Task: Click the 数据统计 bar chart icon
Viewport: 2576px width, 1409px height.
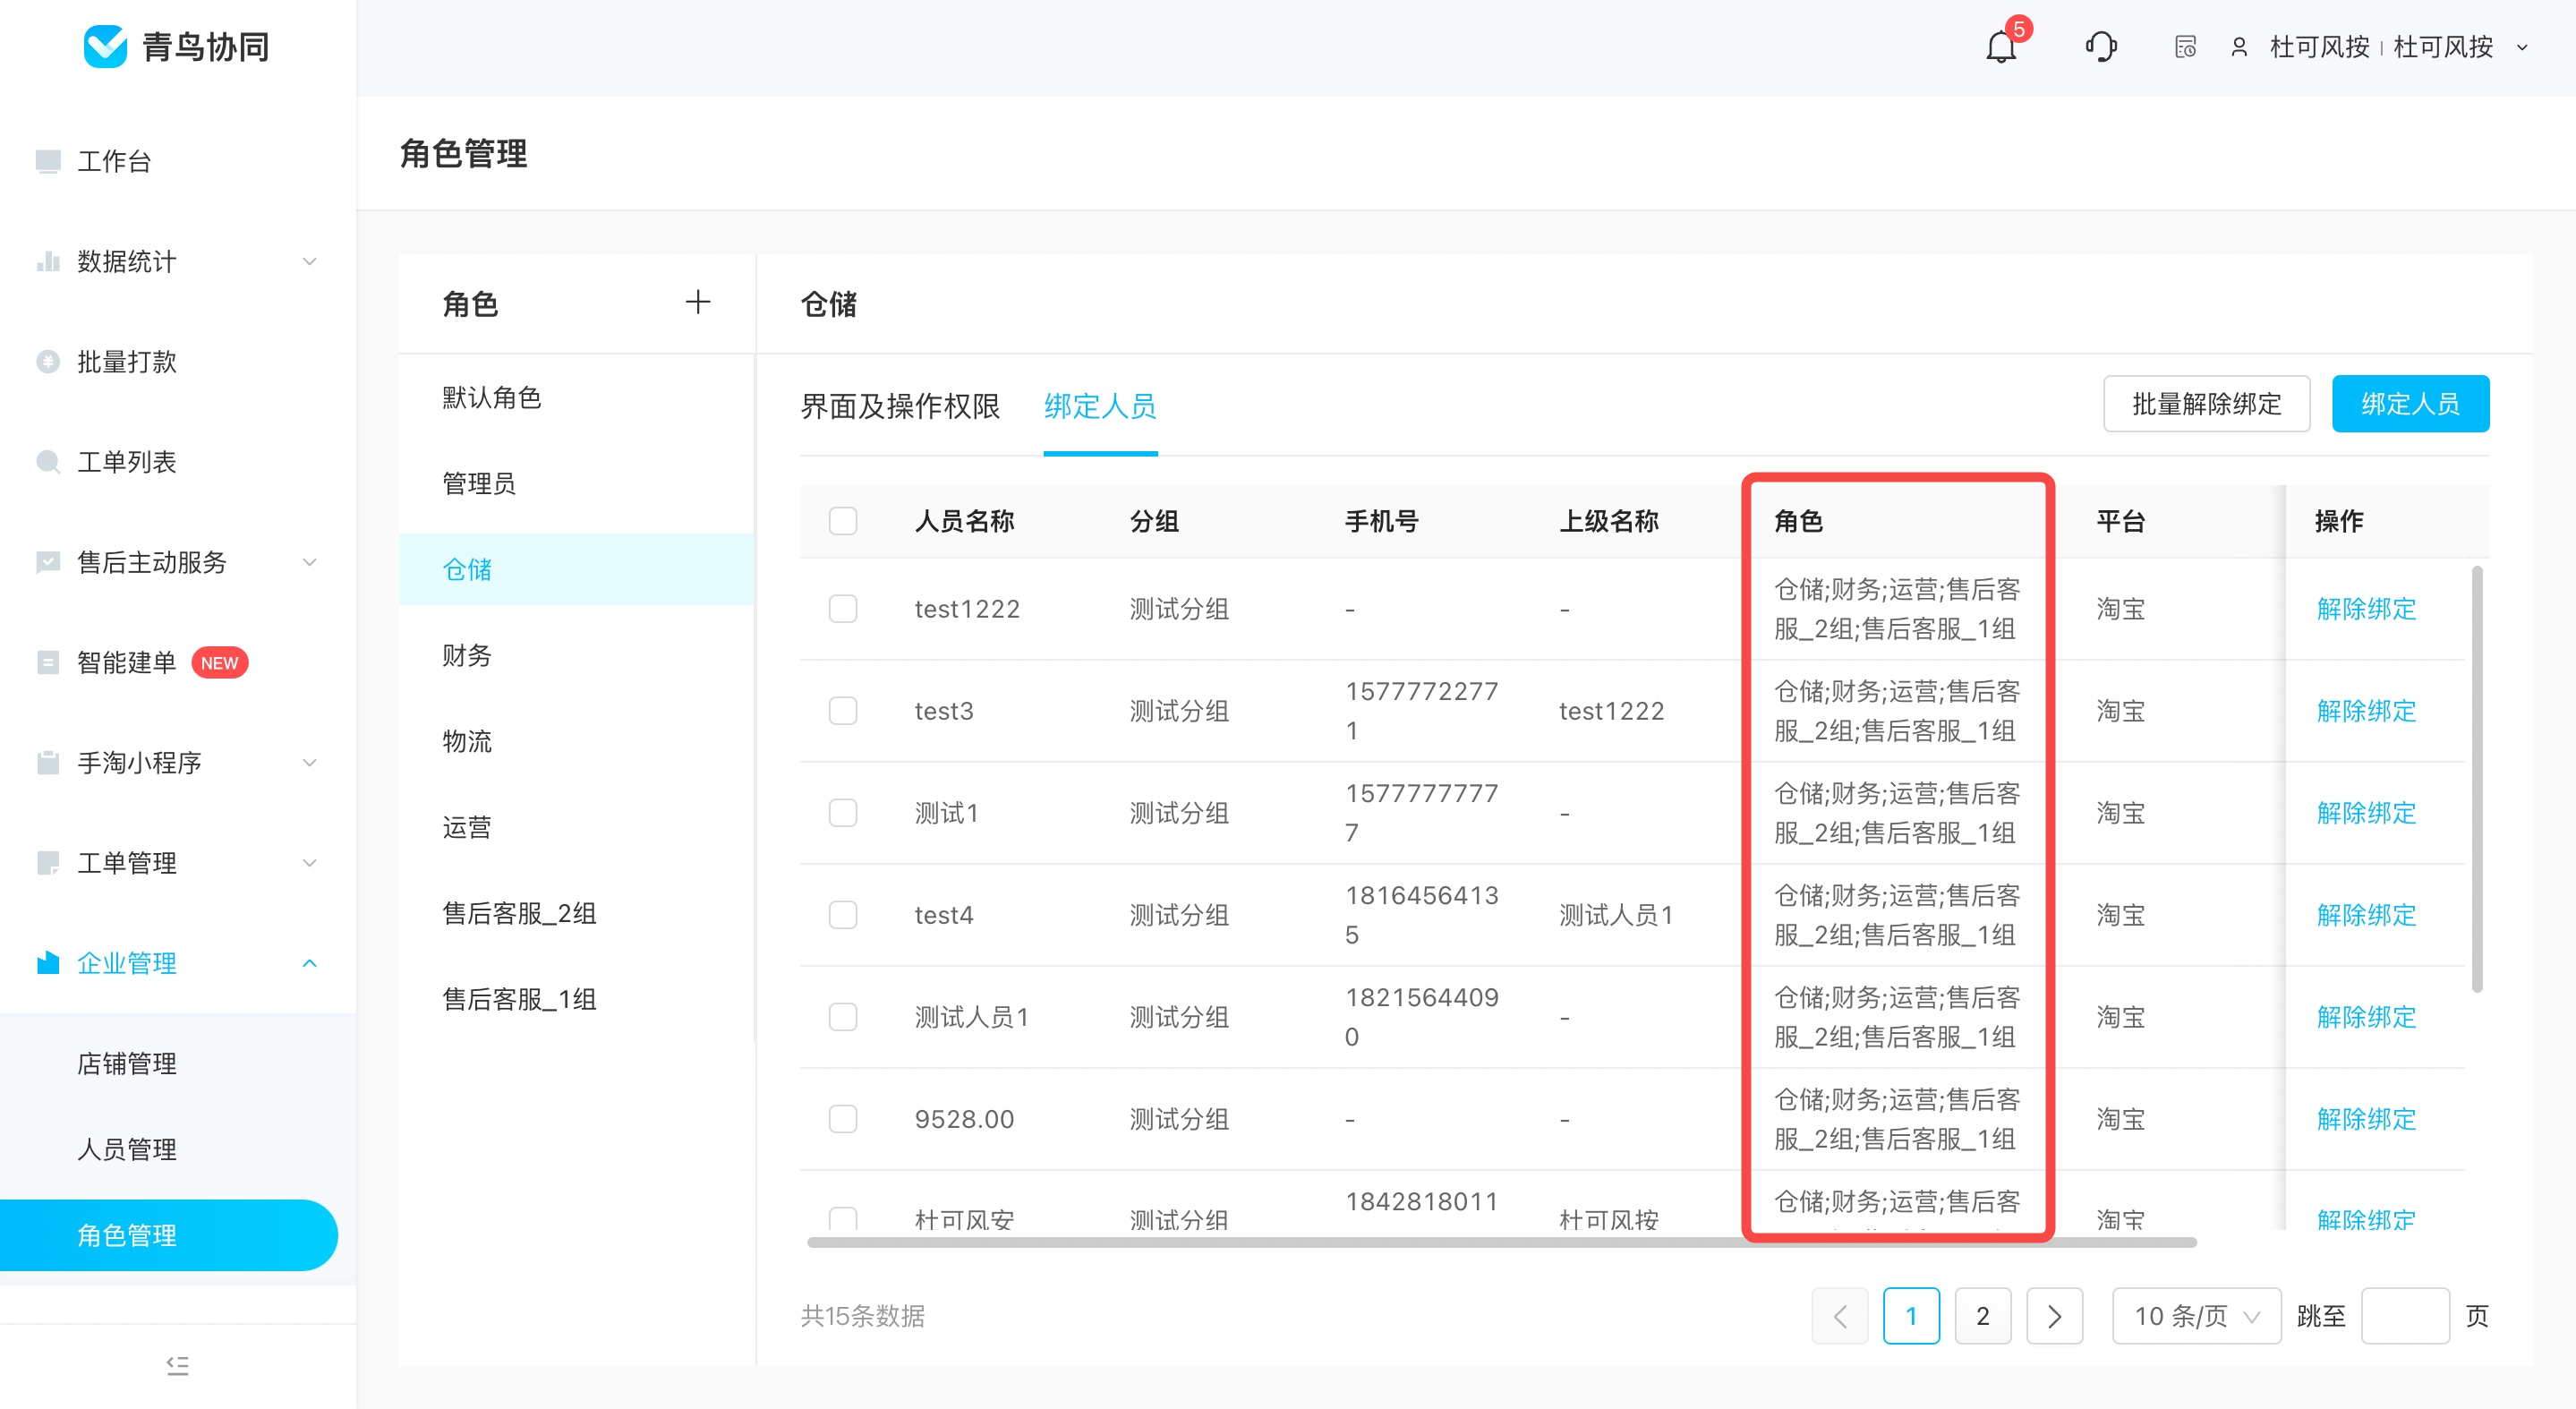Action: click(x=48, y=261)
